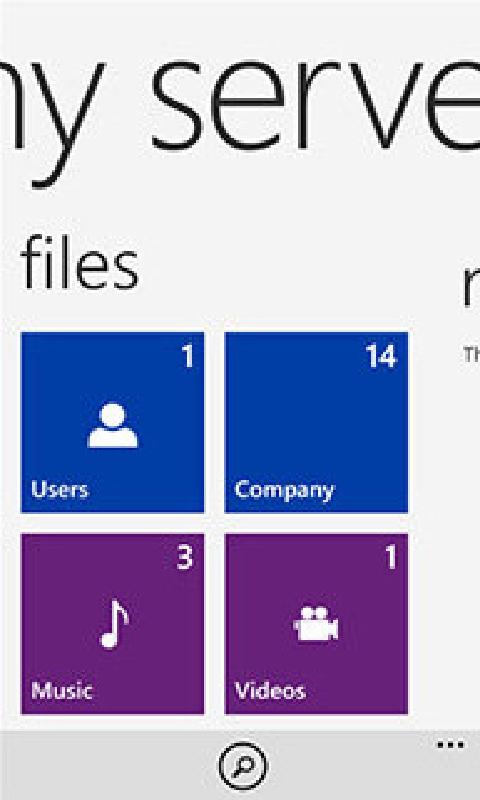Select the files section header
Image resolution: width=480 pixels, height=800 pixels.
point(80,263)
